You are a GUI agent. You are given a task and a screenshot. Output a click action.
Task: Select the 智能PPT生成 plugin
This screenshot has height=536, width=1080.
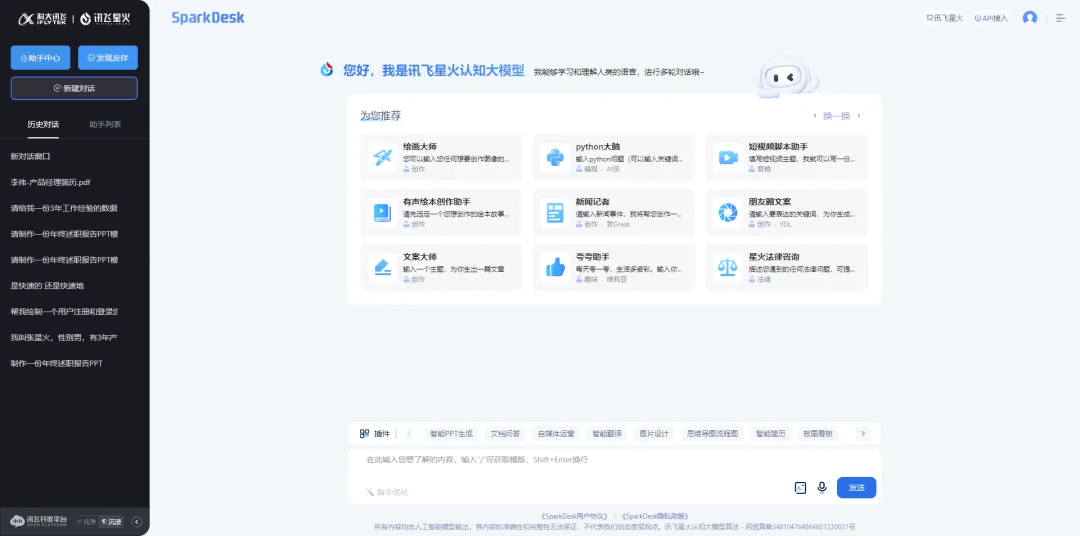(451, 434)
